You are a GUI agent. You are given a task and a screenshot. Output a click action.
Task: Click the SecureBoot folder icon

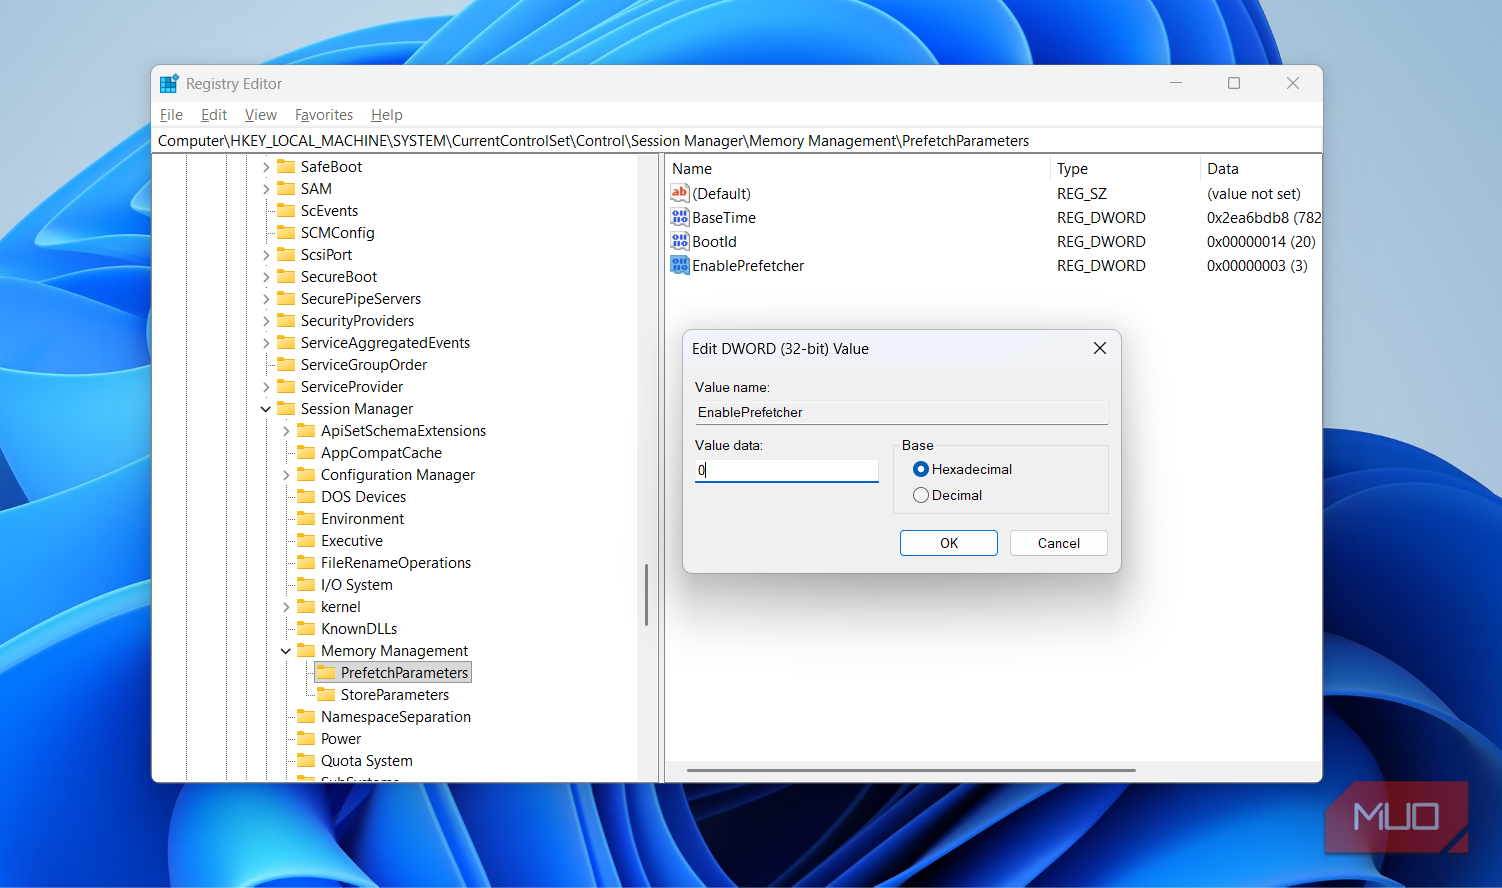pyautogui.click(x=286, y=276)
